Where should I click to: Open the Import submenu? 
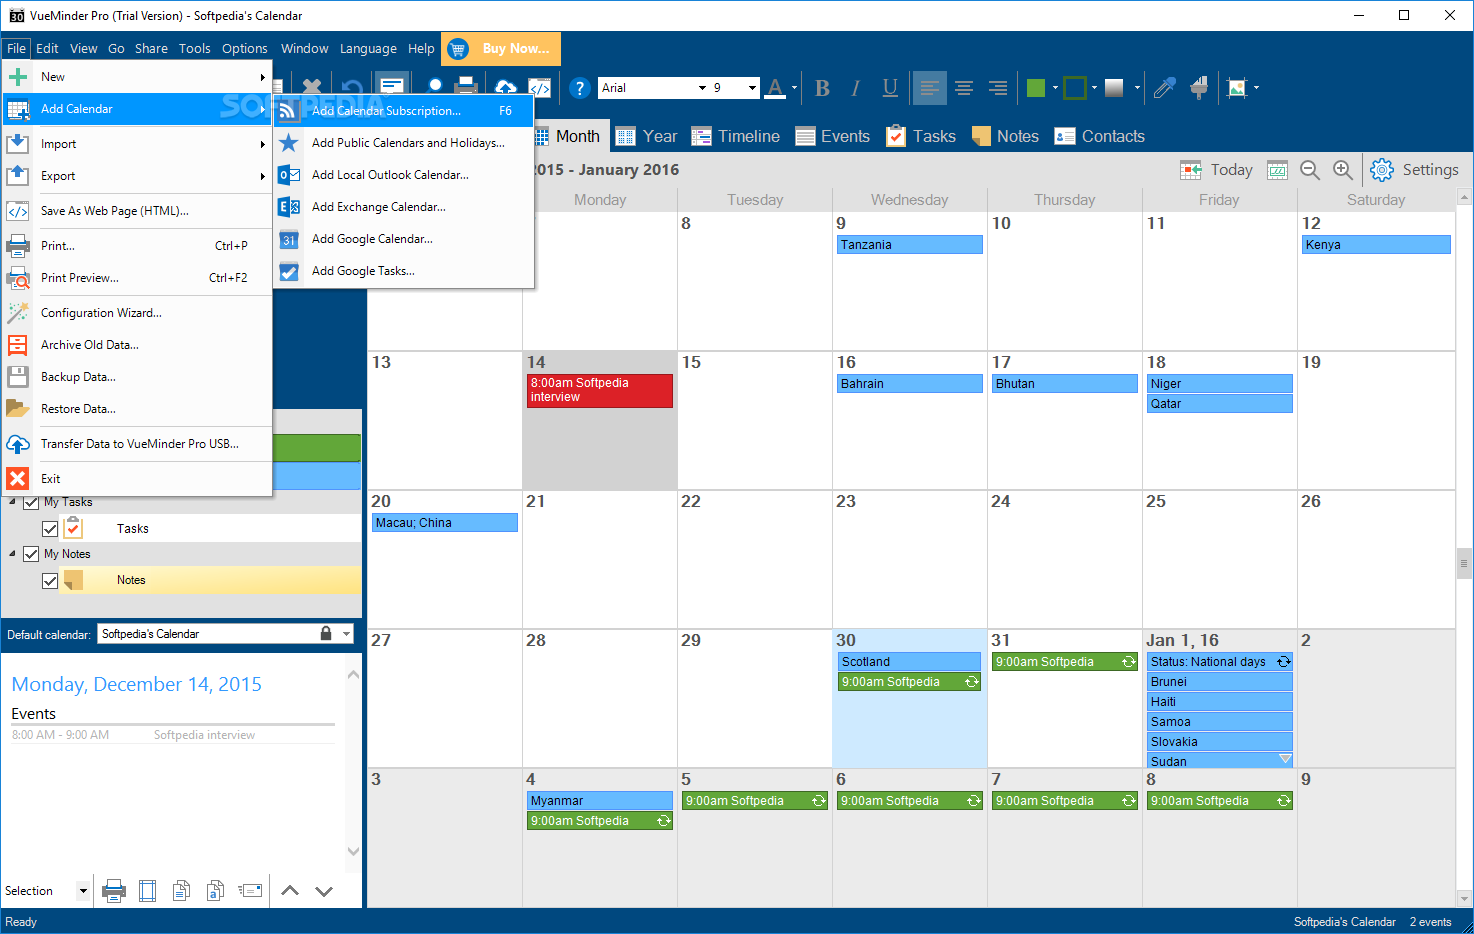click(137, 144)
